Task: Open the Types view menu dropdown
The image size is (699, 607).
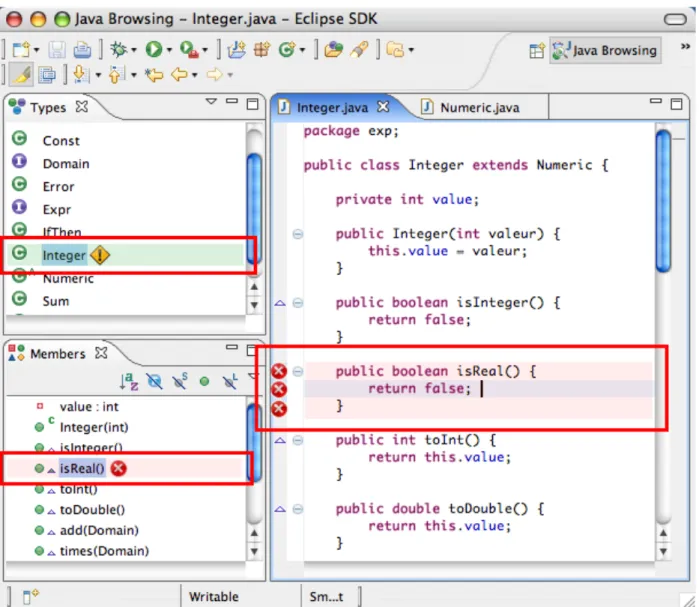Action: tap(211, 102)
